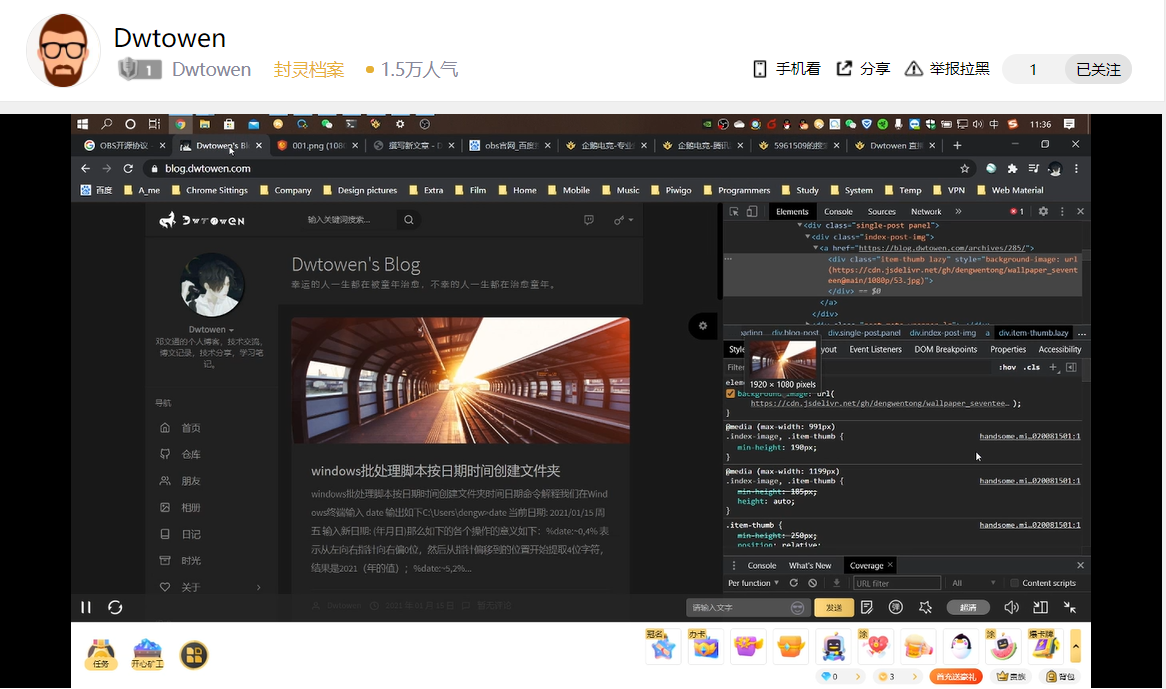The height and width of the screenshot is (689, 1166).
Task: Click the 首充送豪礼 button
Action: [x=956, y=676]
